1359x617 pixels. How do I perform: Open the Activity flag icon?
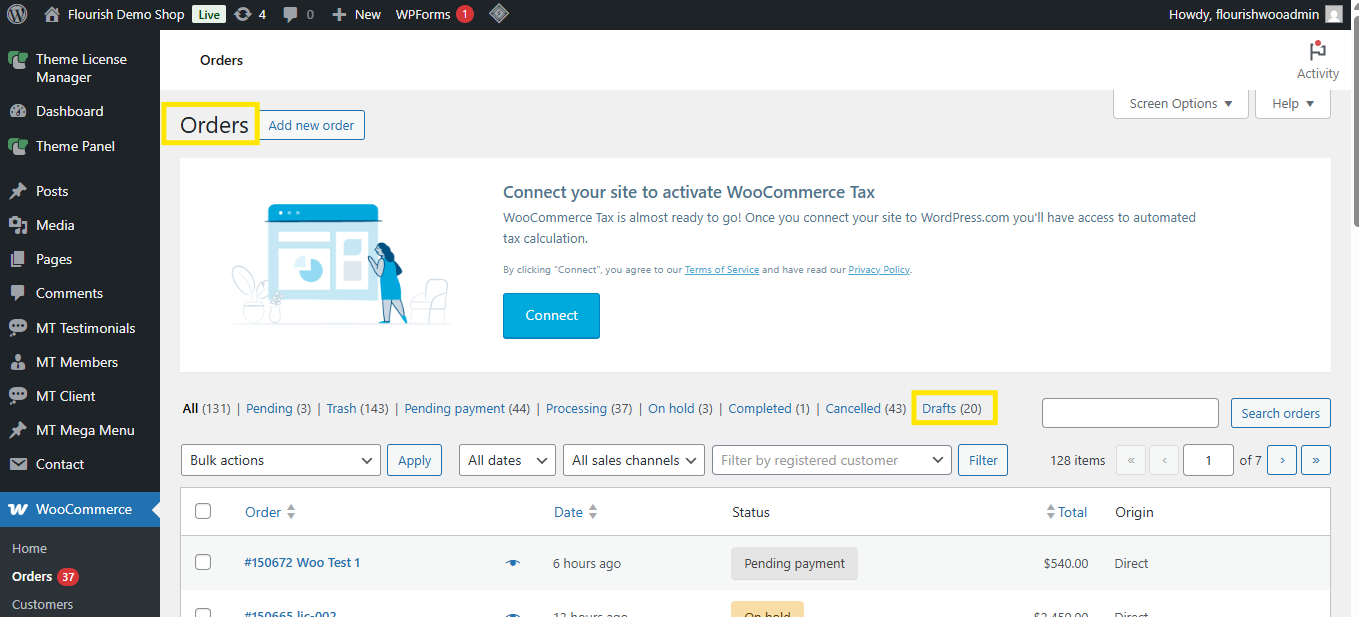coord(1317,51)
